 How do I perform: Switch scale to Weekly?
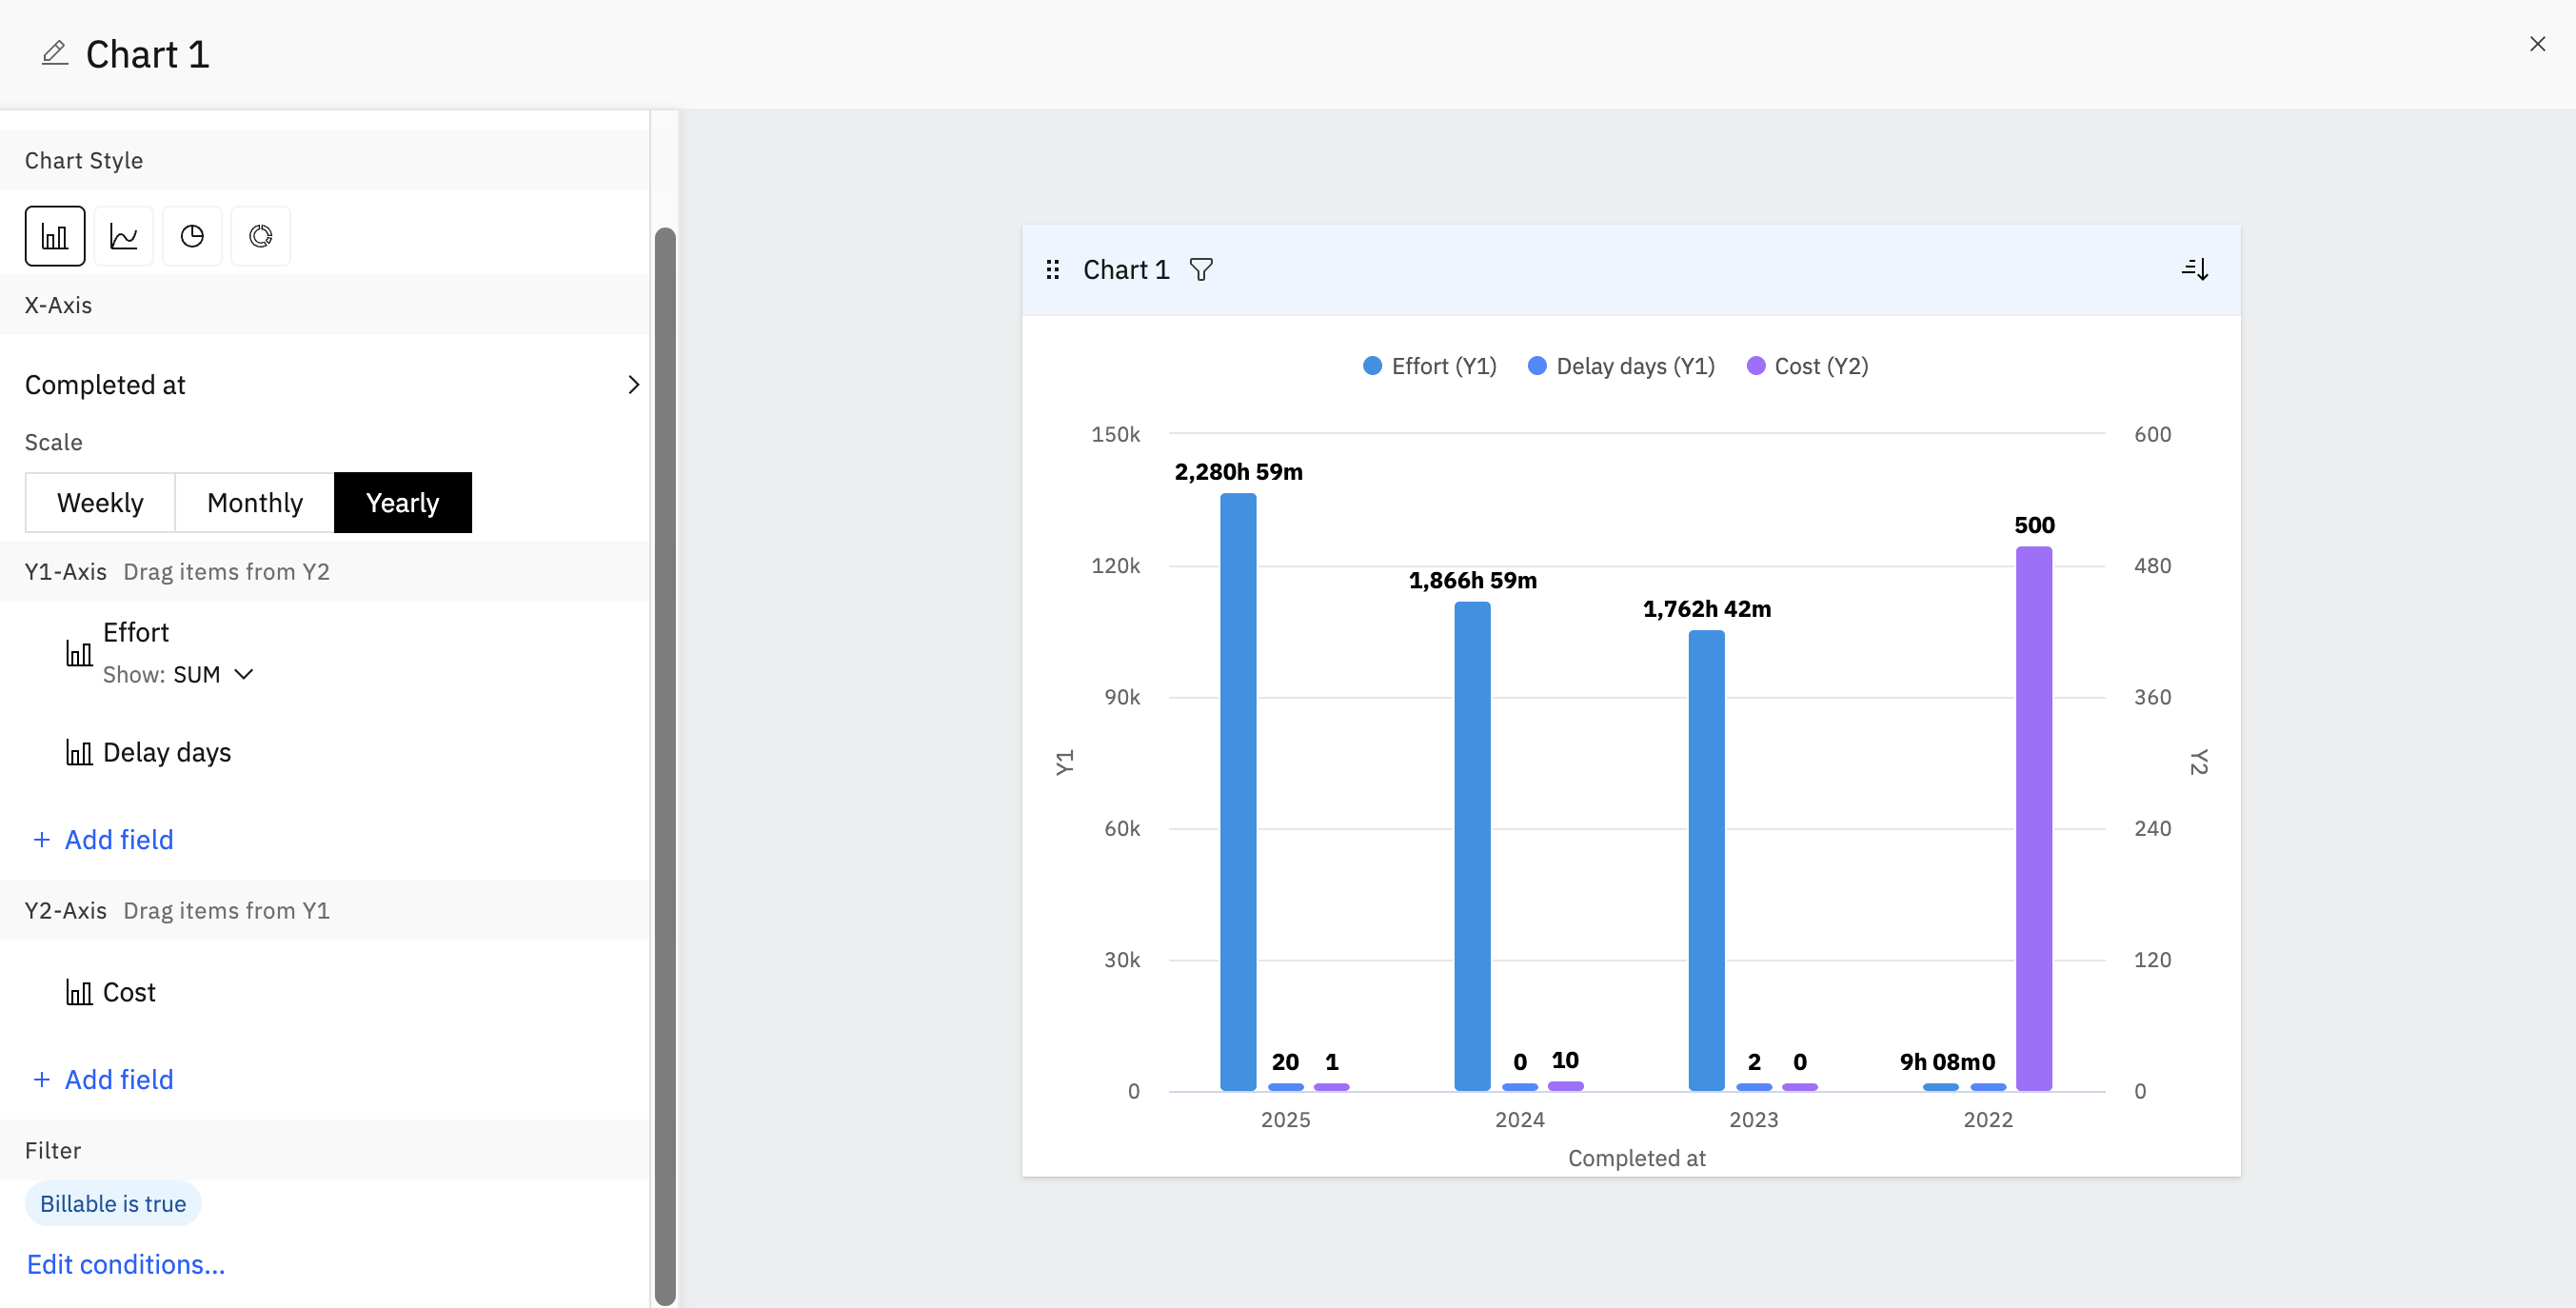point(100,503)
